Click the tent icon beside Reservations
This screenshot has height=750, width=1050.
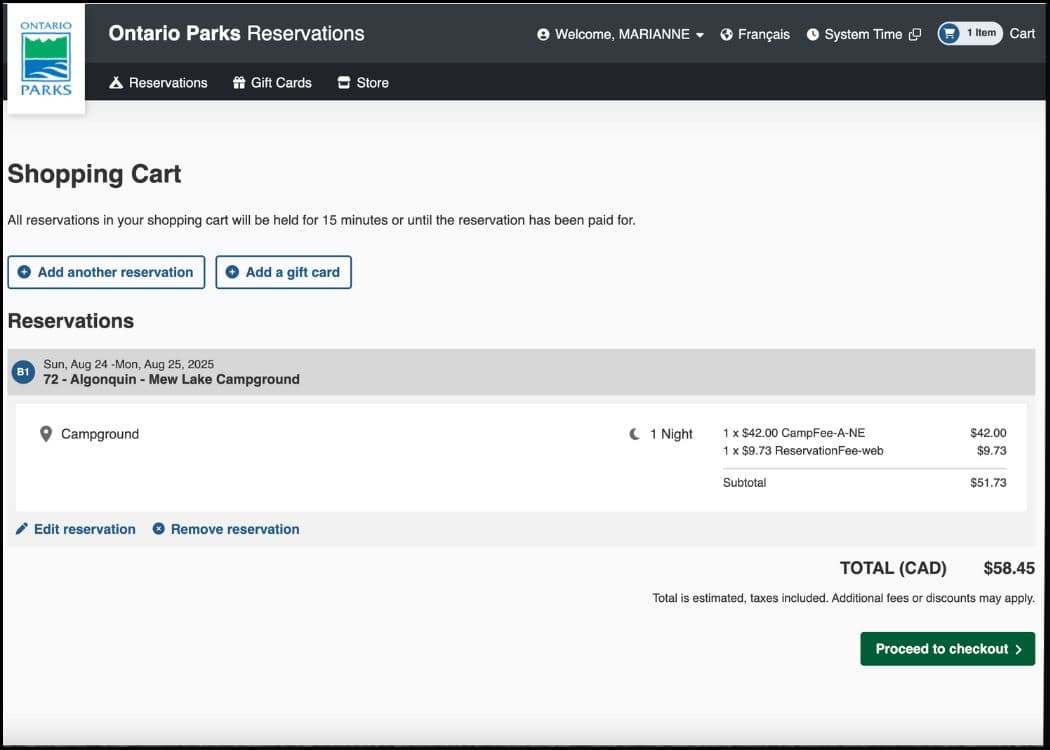(x=116, y=82)
